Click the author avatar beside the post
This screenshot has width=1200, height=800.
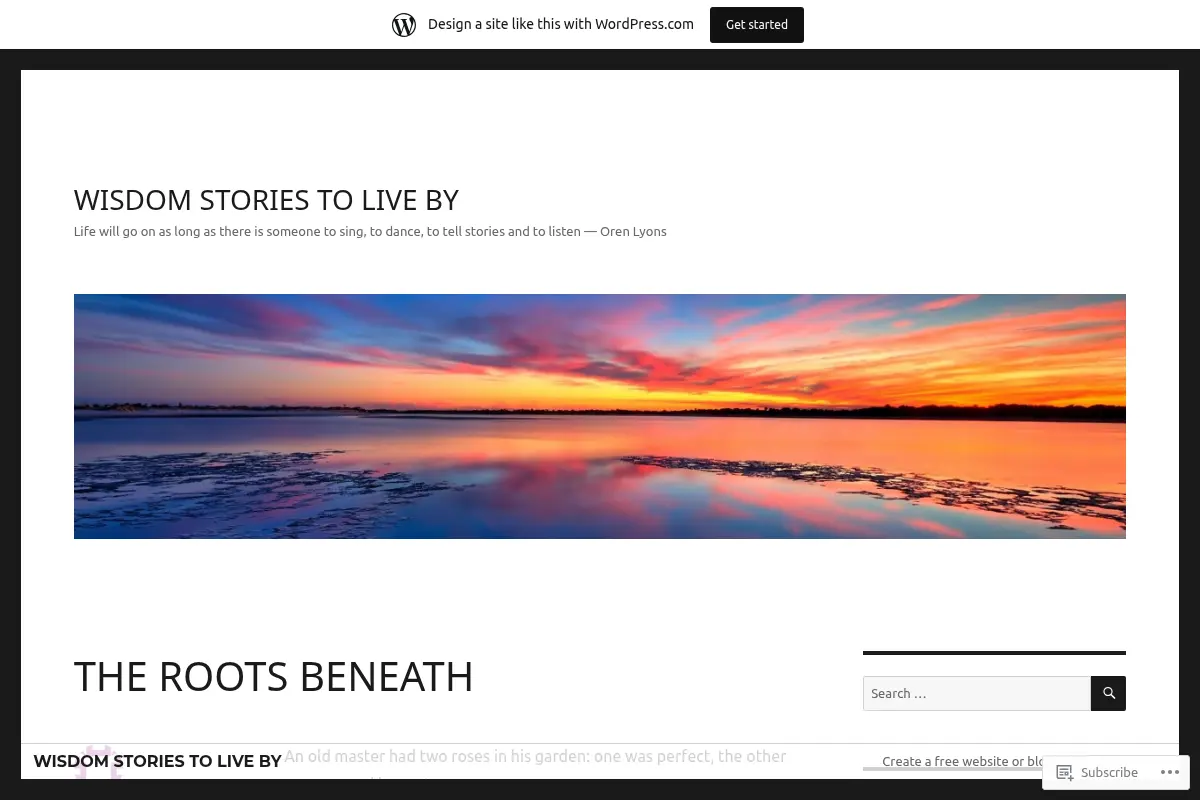98,762
